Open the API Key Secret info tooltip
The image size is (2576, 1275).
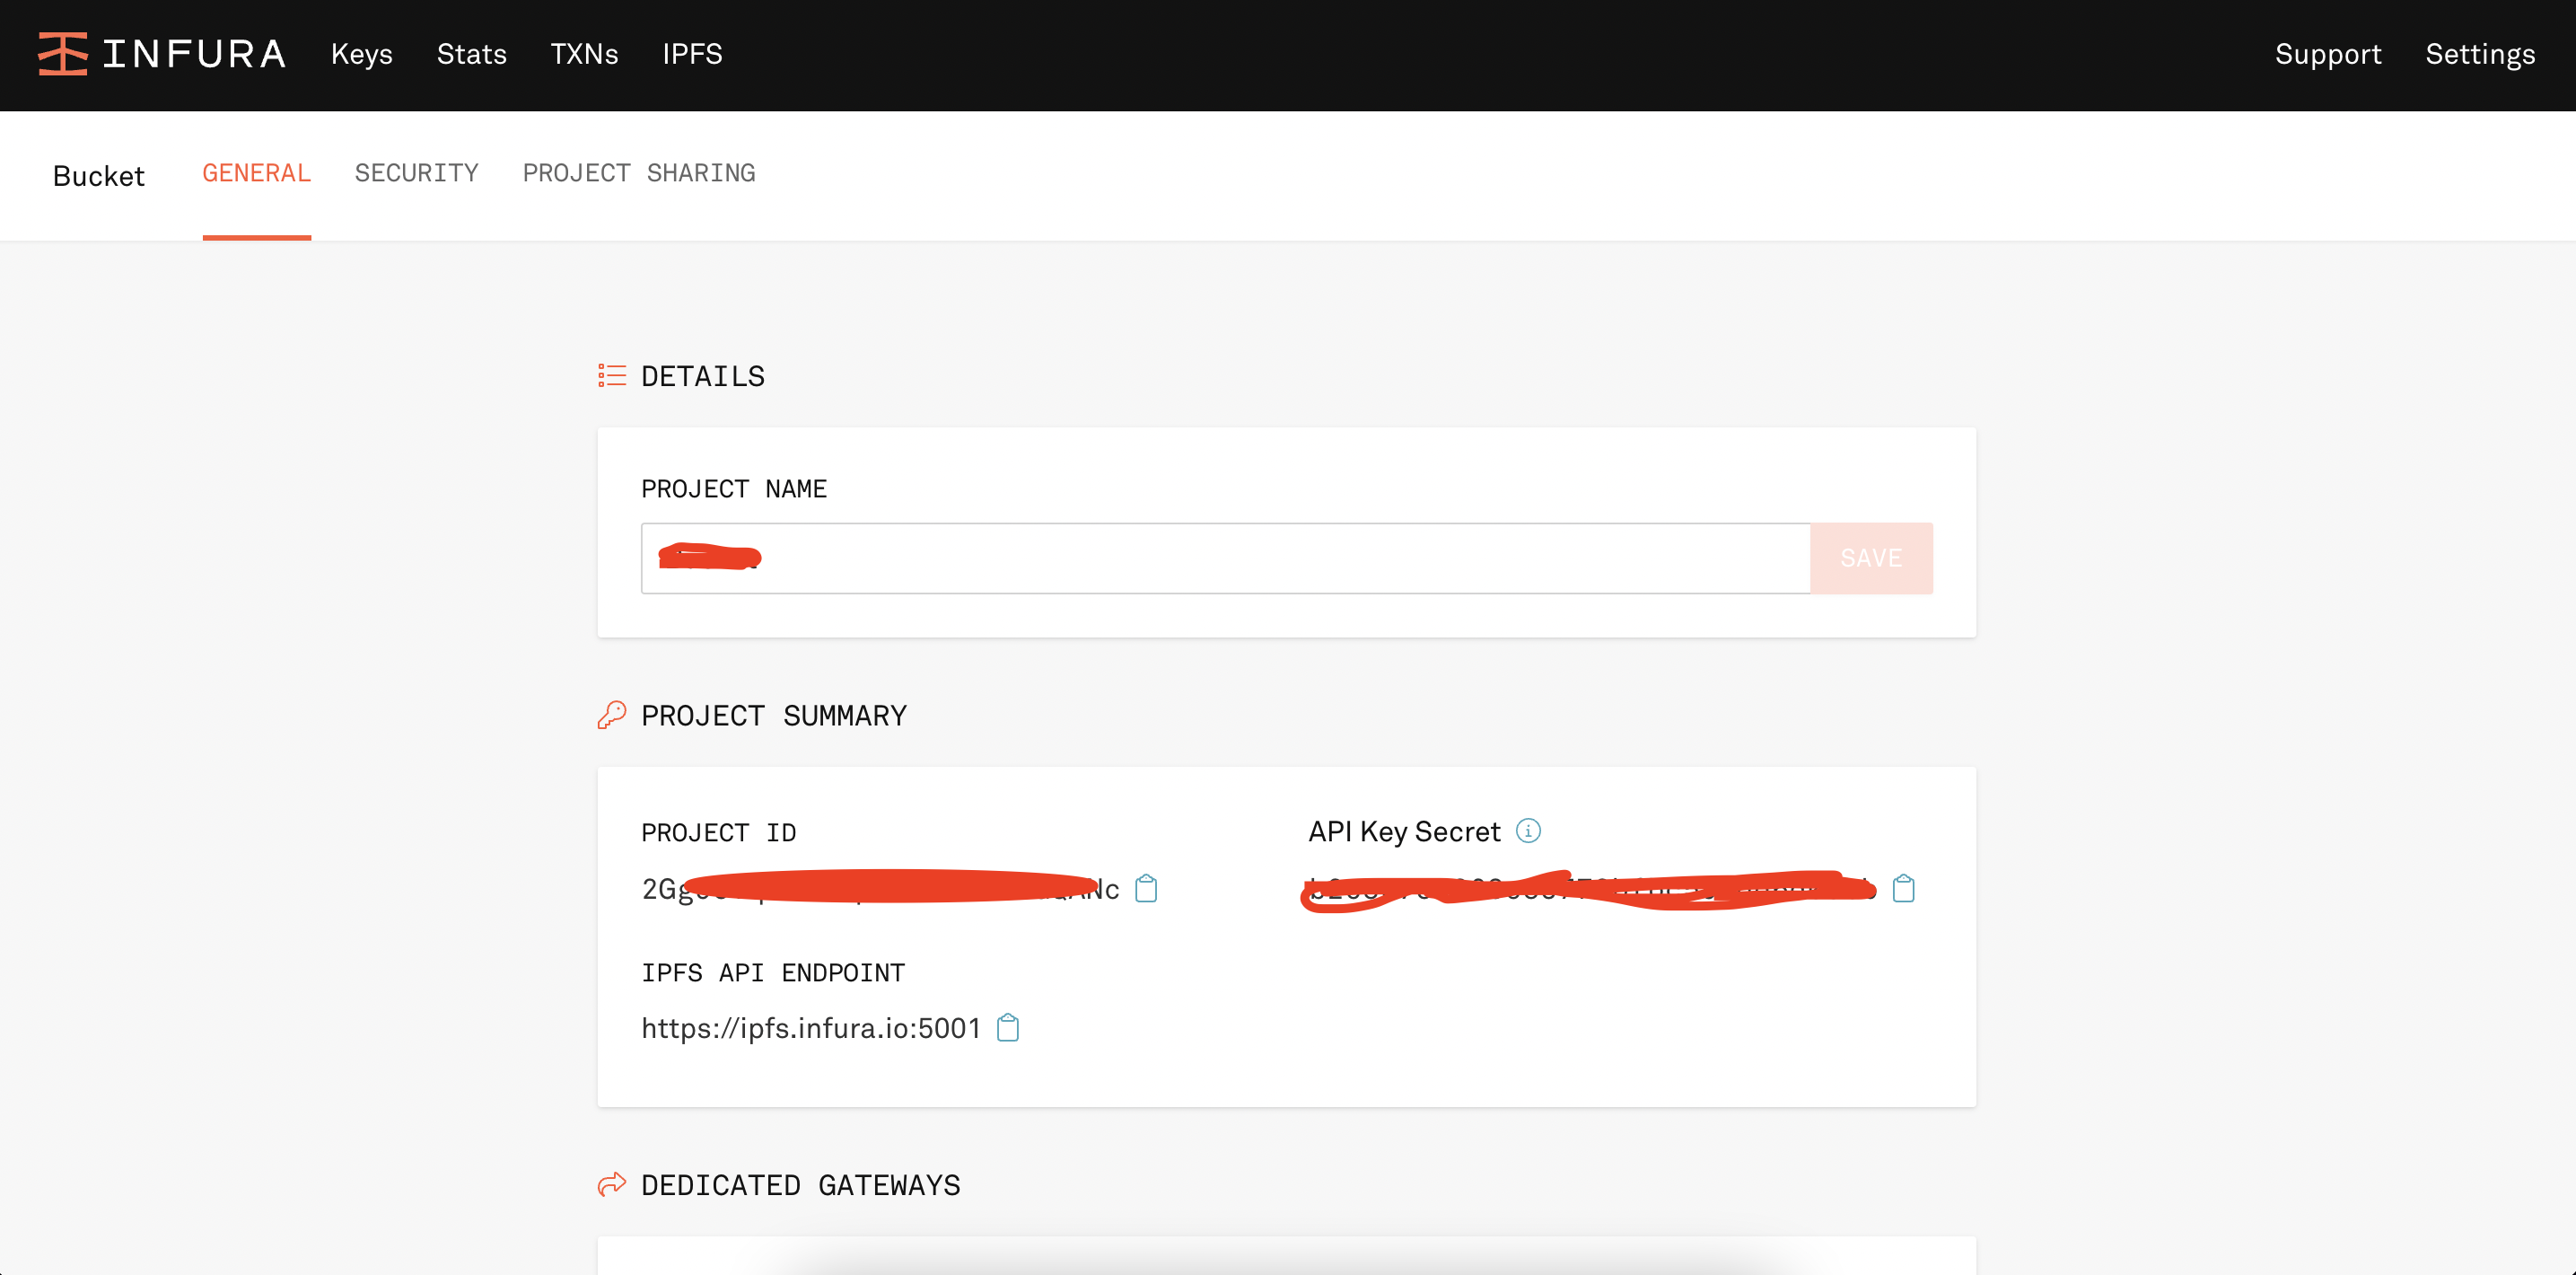point(1528,831)
